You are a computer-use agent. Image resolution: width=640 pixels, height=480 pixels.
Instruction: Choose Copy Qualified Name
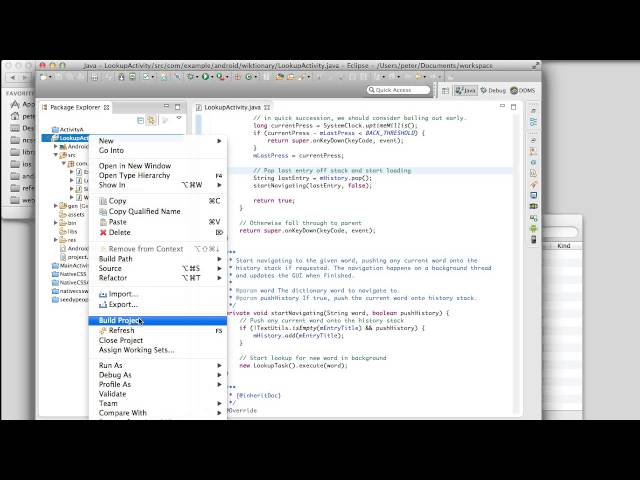pyautogui.click(x=158, y=211)
